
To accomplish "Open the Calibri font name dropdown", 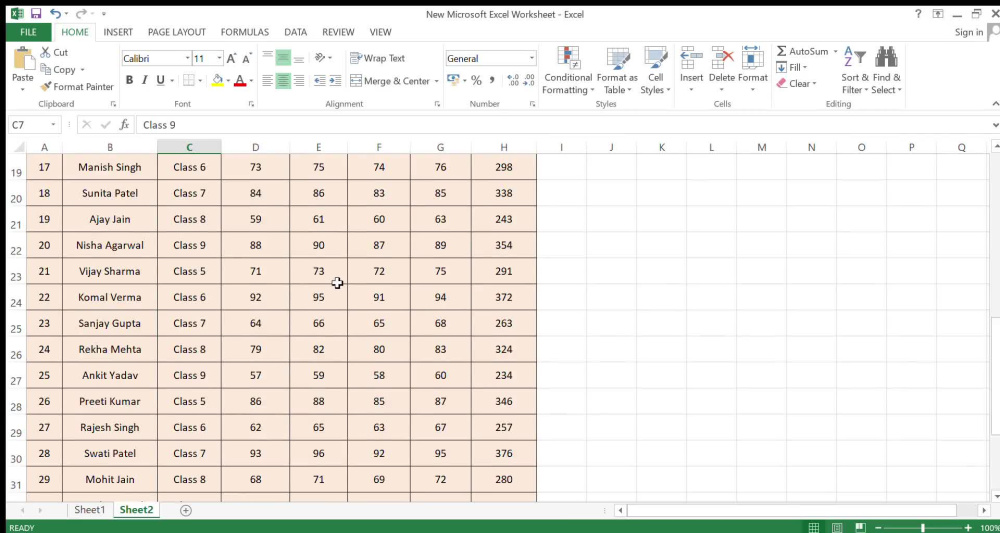I will click(x=188, y=59).
